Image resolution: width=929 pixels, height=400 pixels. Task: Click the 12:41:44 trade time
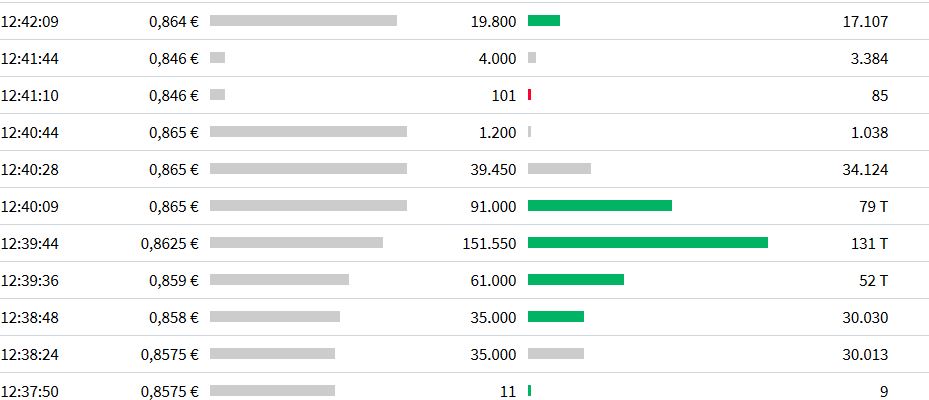[x=30, y=58]
